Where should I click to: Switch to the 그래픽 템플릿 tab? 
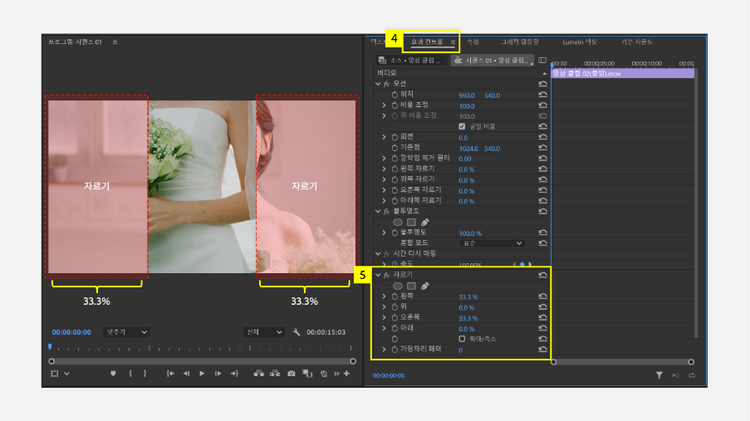(519, 42)
